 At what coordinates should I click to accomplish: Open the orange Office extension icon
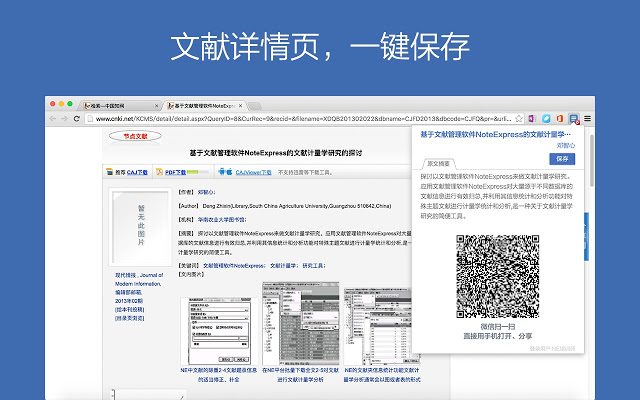click(560, 118)
